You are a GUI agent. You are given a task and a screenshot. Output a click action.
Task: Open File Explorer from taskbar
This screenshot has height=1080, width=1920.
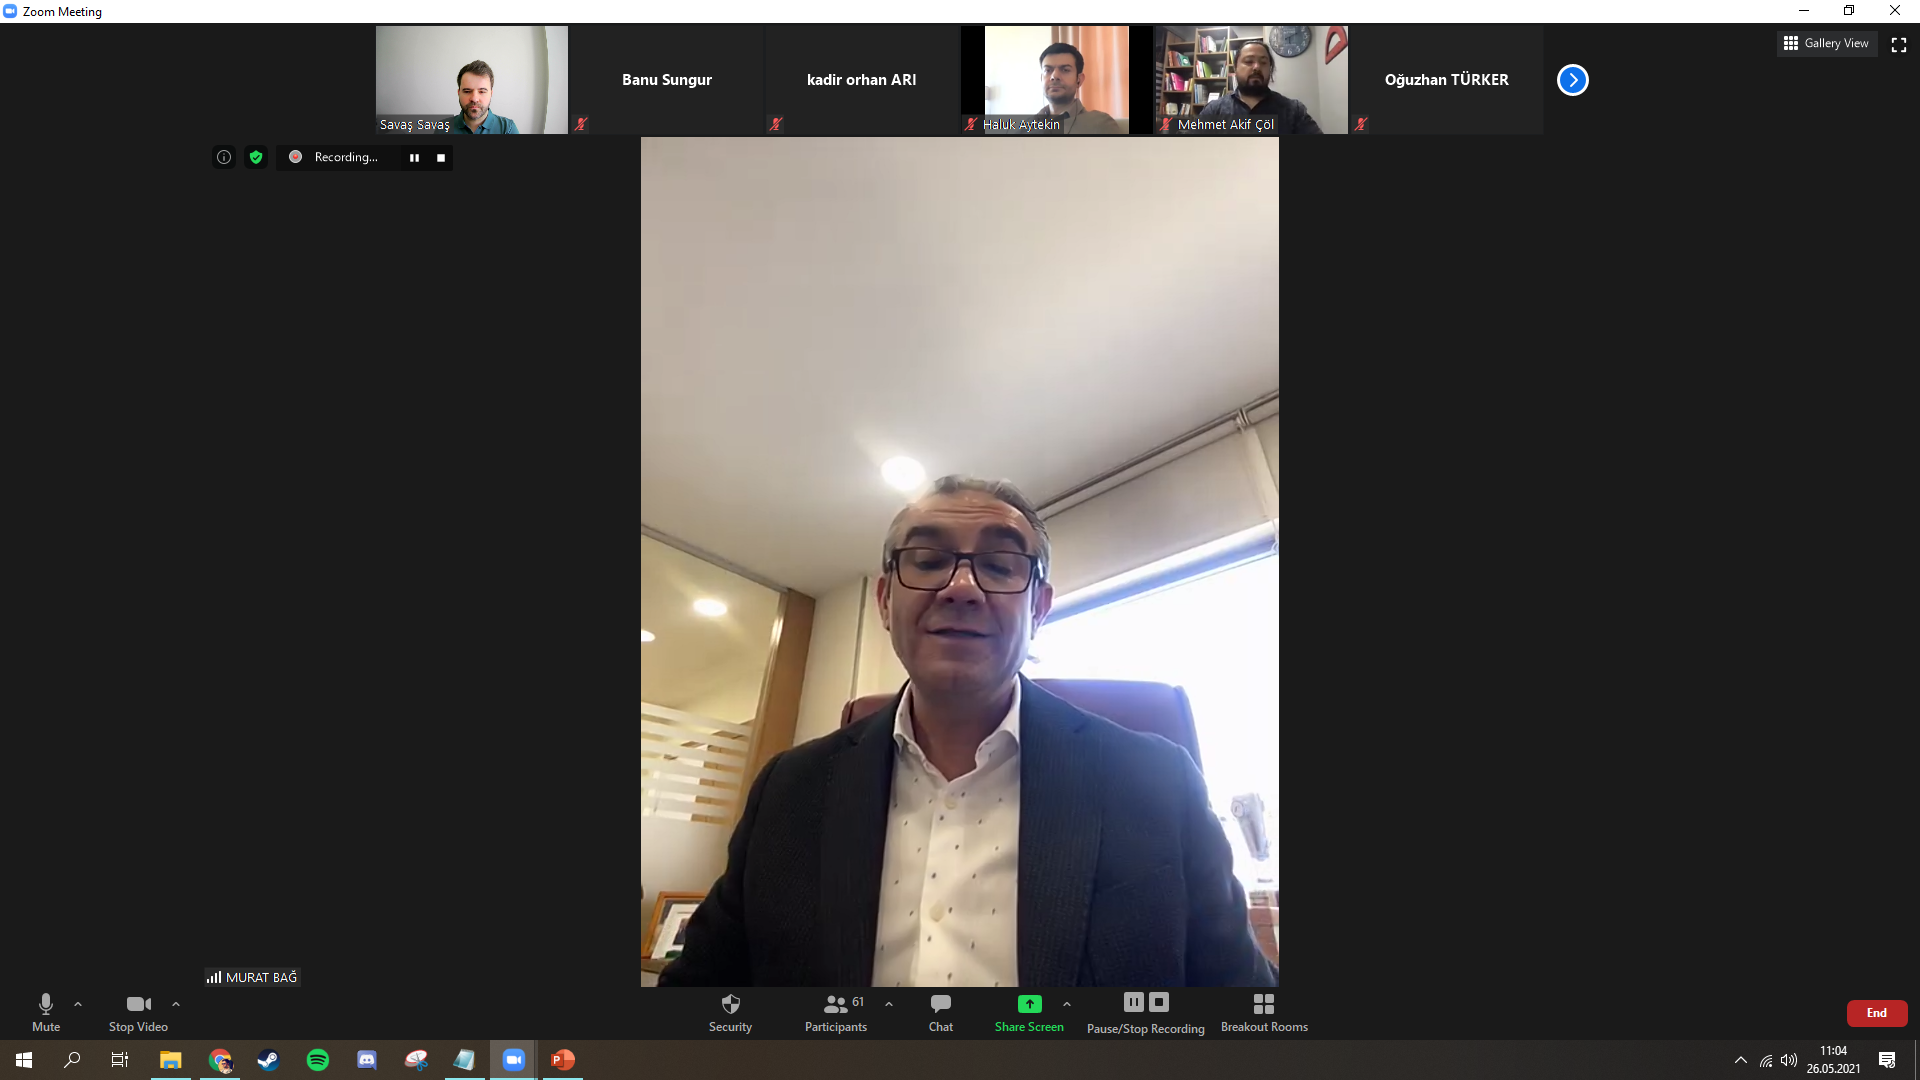[x=170, y=1060]
